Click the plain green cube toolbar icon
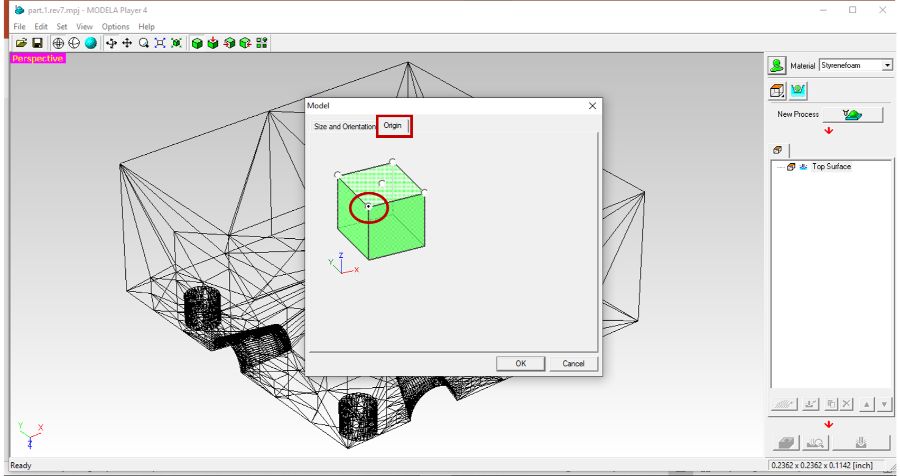Screen dimensions: 900x476 197,43
